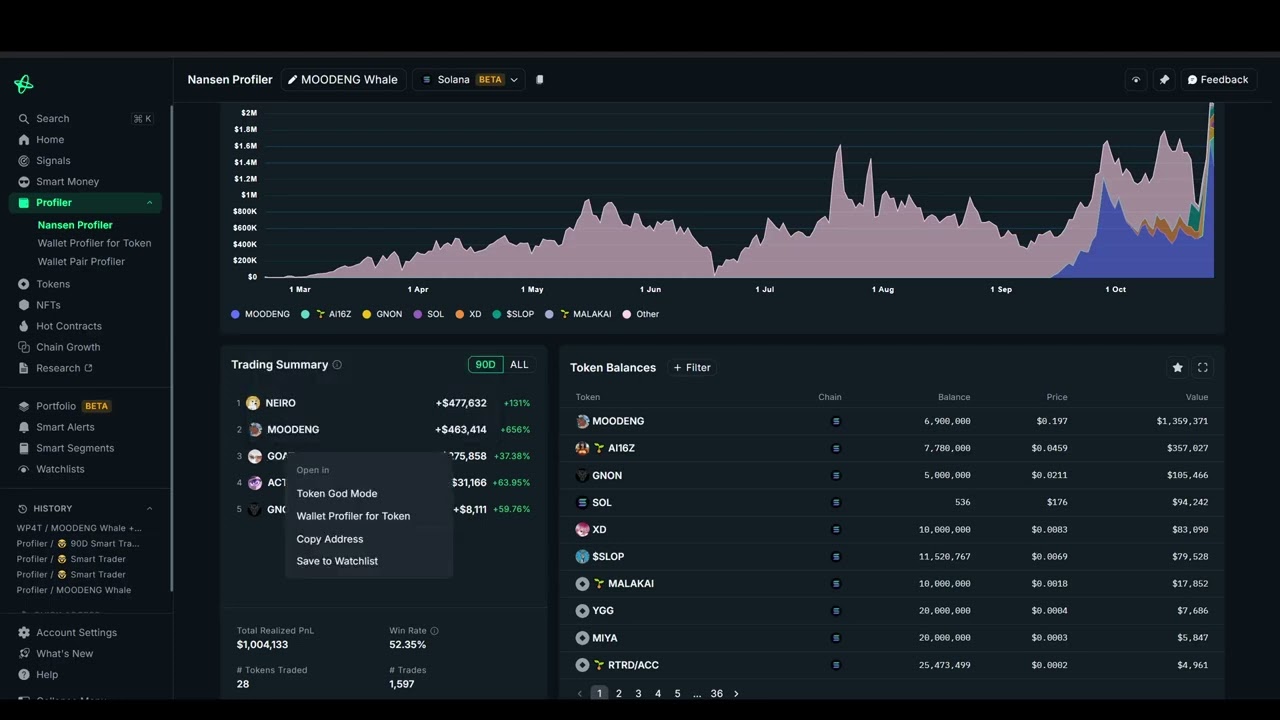This screenshot has width=1280, height=720.
Task: Open the Home icon in sidebar
Action: point(24,140)
